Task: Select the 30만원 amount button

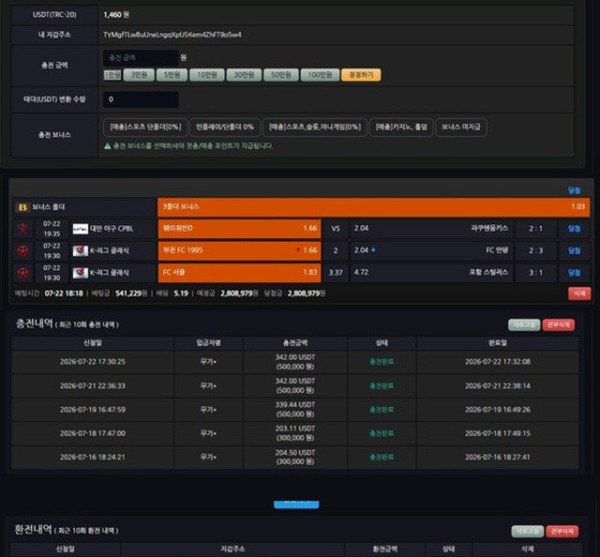Action: (244, 75)
